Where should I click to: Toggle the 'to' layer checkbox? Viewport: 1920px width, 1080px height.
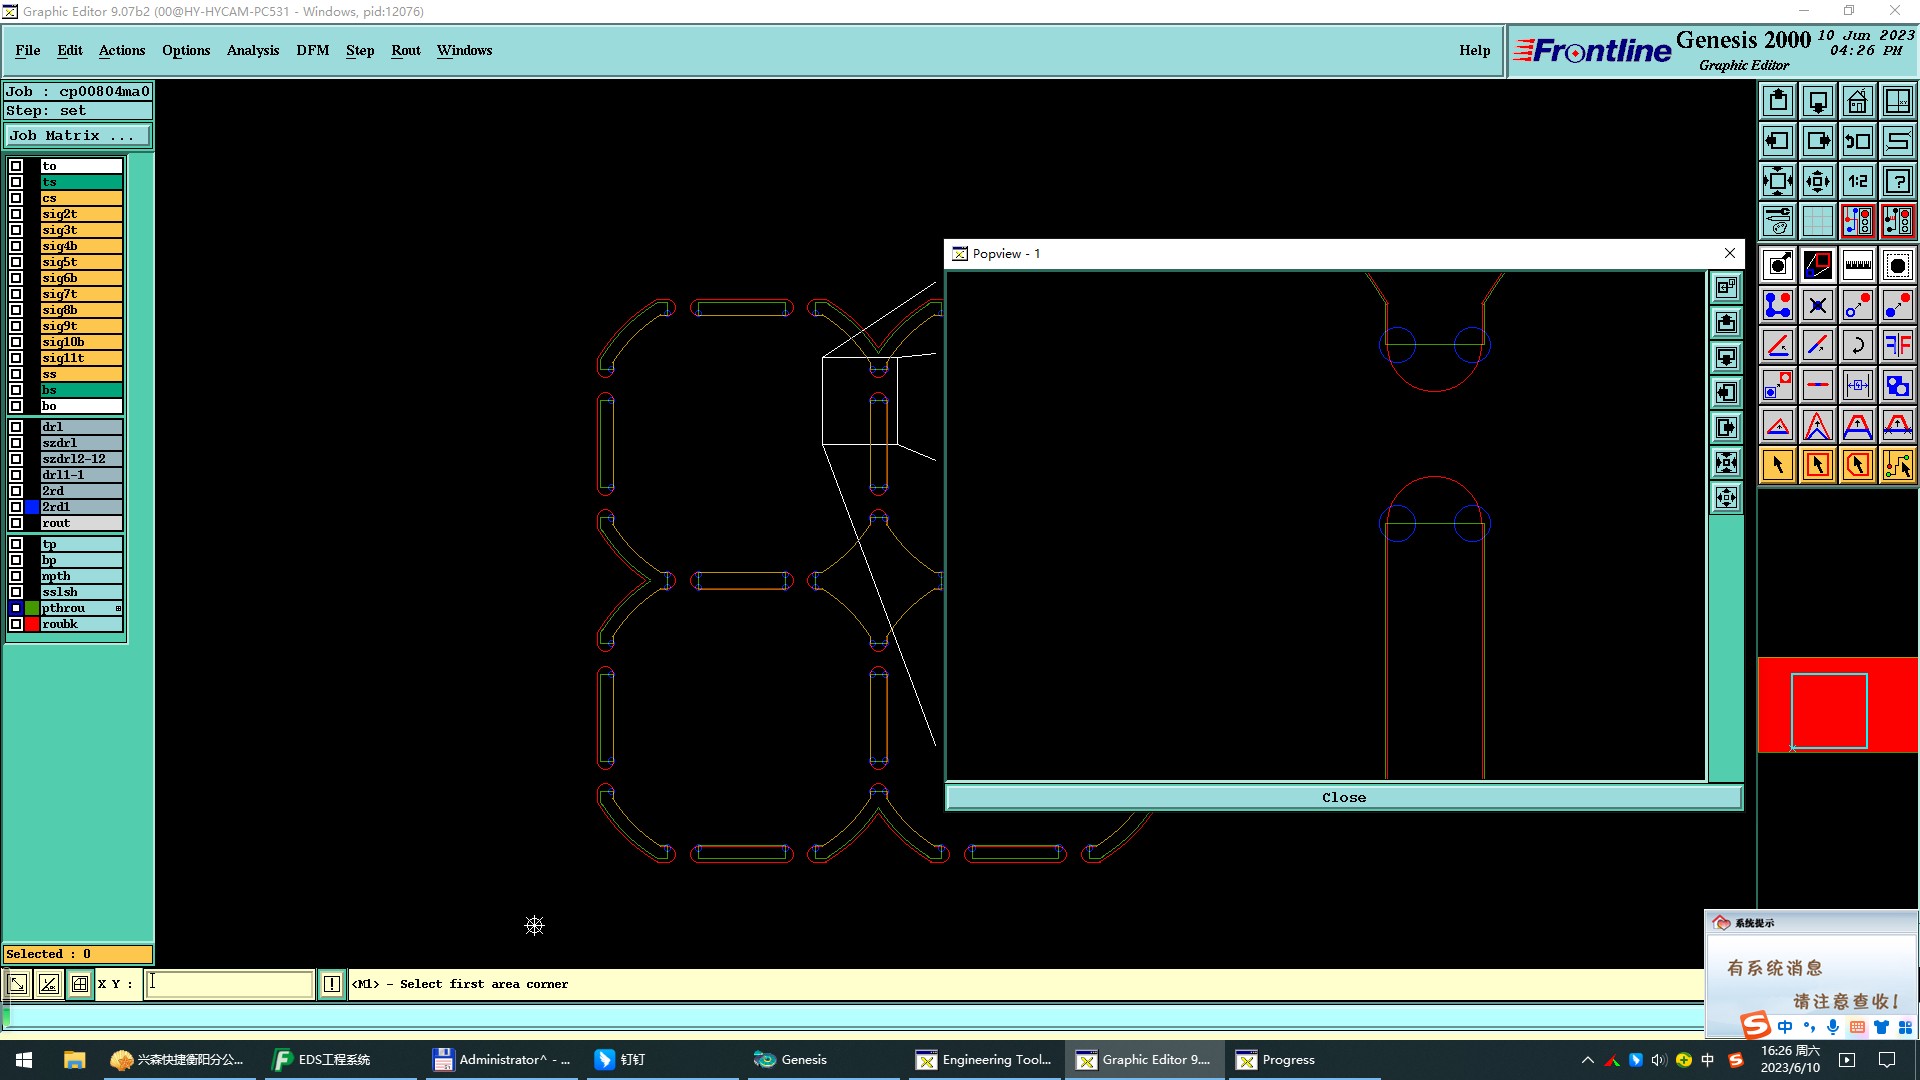point(16,166)
